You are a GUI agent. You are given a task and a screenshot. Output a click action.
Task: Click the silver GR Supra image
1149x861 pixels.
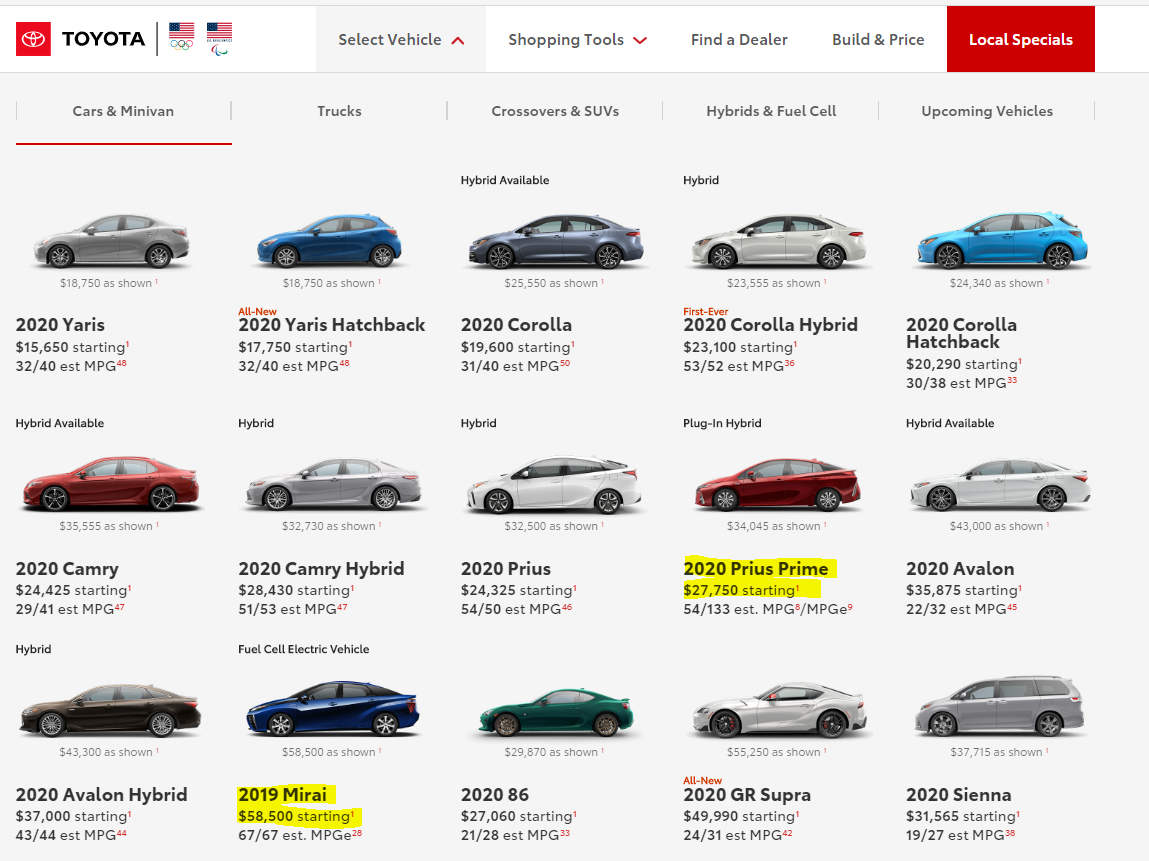point(781,709)
